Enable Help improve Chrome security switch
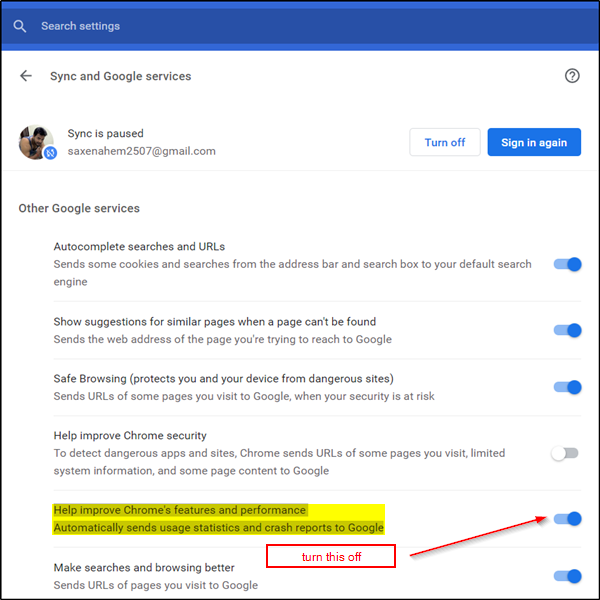The height and width of the screenshot is (600, 600). tap(564, 453)
